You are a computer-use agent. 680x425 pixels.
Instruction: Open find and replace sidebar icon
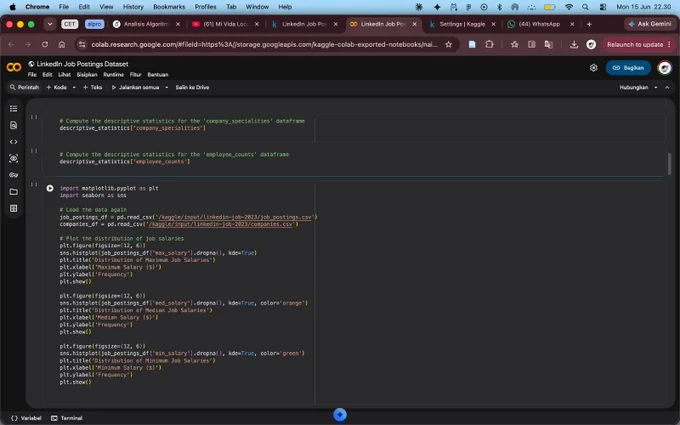coord(13,125)
